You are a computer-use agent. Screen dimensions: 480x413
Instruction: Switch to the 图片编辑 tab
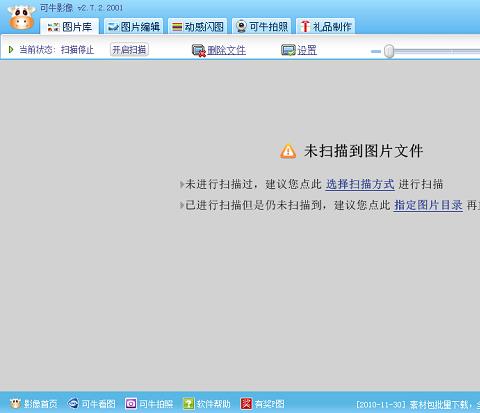[134, 26]
